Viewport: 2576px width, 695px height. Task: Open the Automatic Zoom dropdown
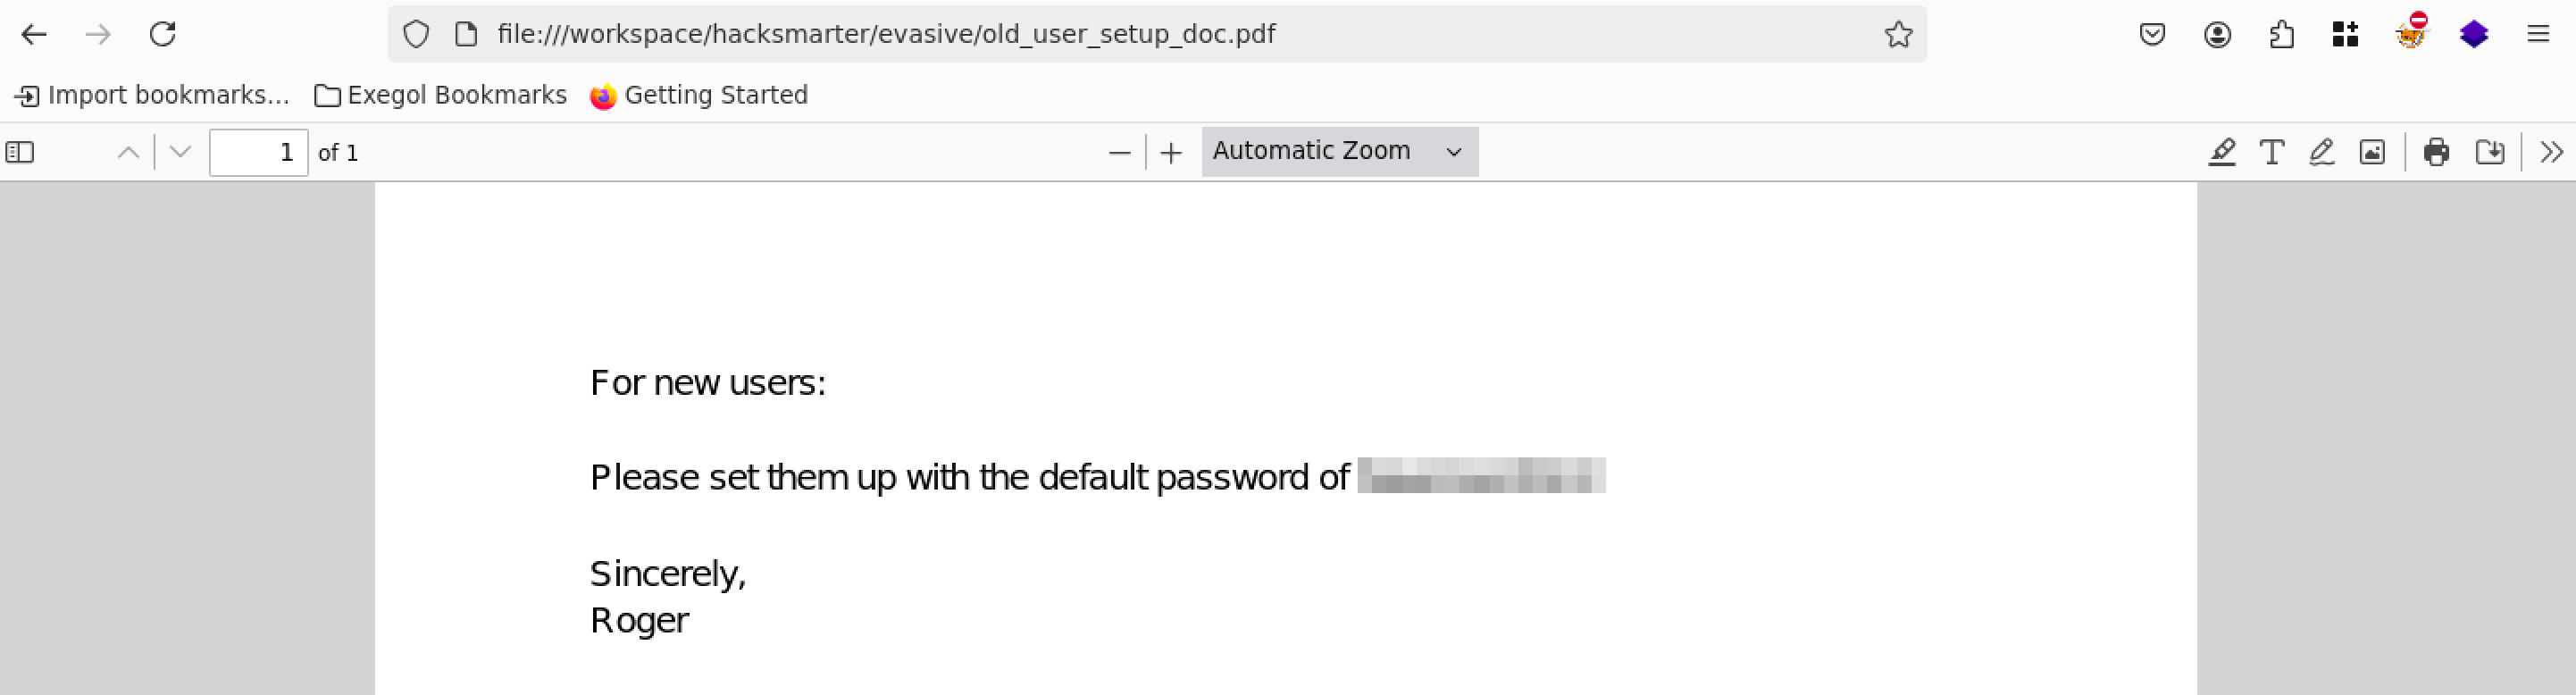tap(1338, 152)
